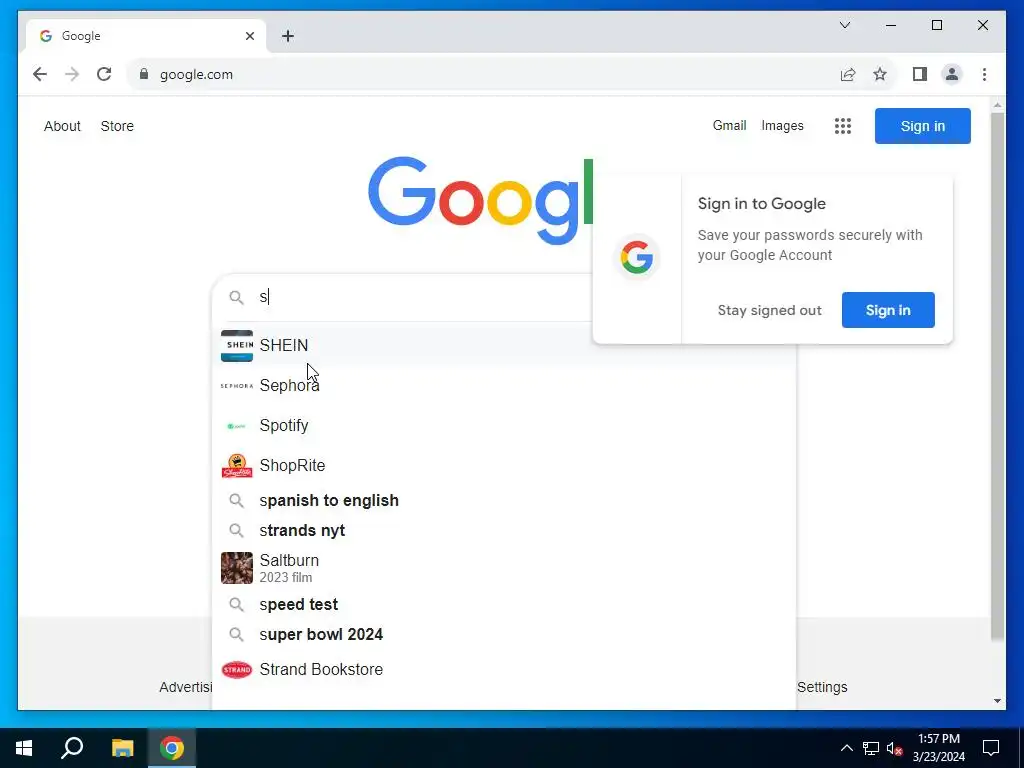Click search icon beside super bowl 2024

tap(236, 635)
